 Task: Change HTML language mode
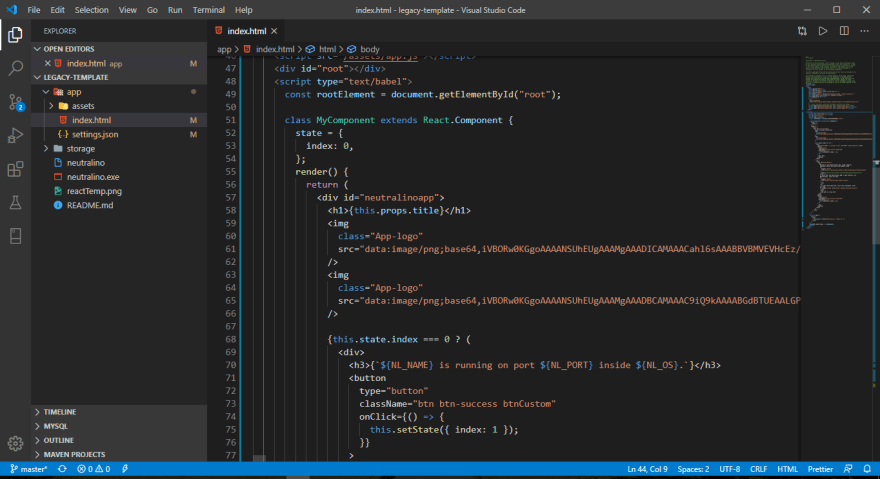pyautogui.click(x=787, y=469)
